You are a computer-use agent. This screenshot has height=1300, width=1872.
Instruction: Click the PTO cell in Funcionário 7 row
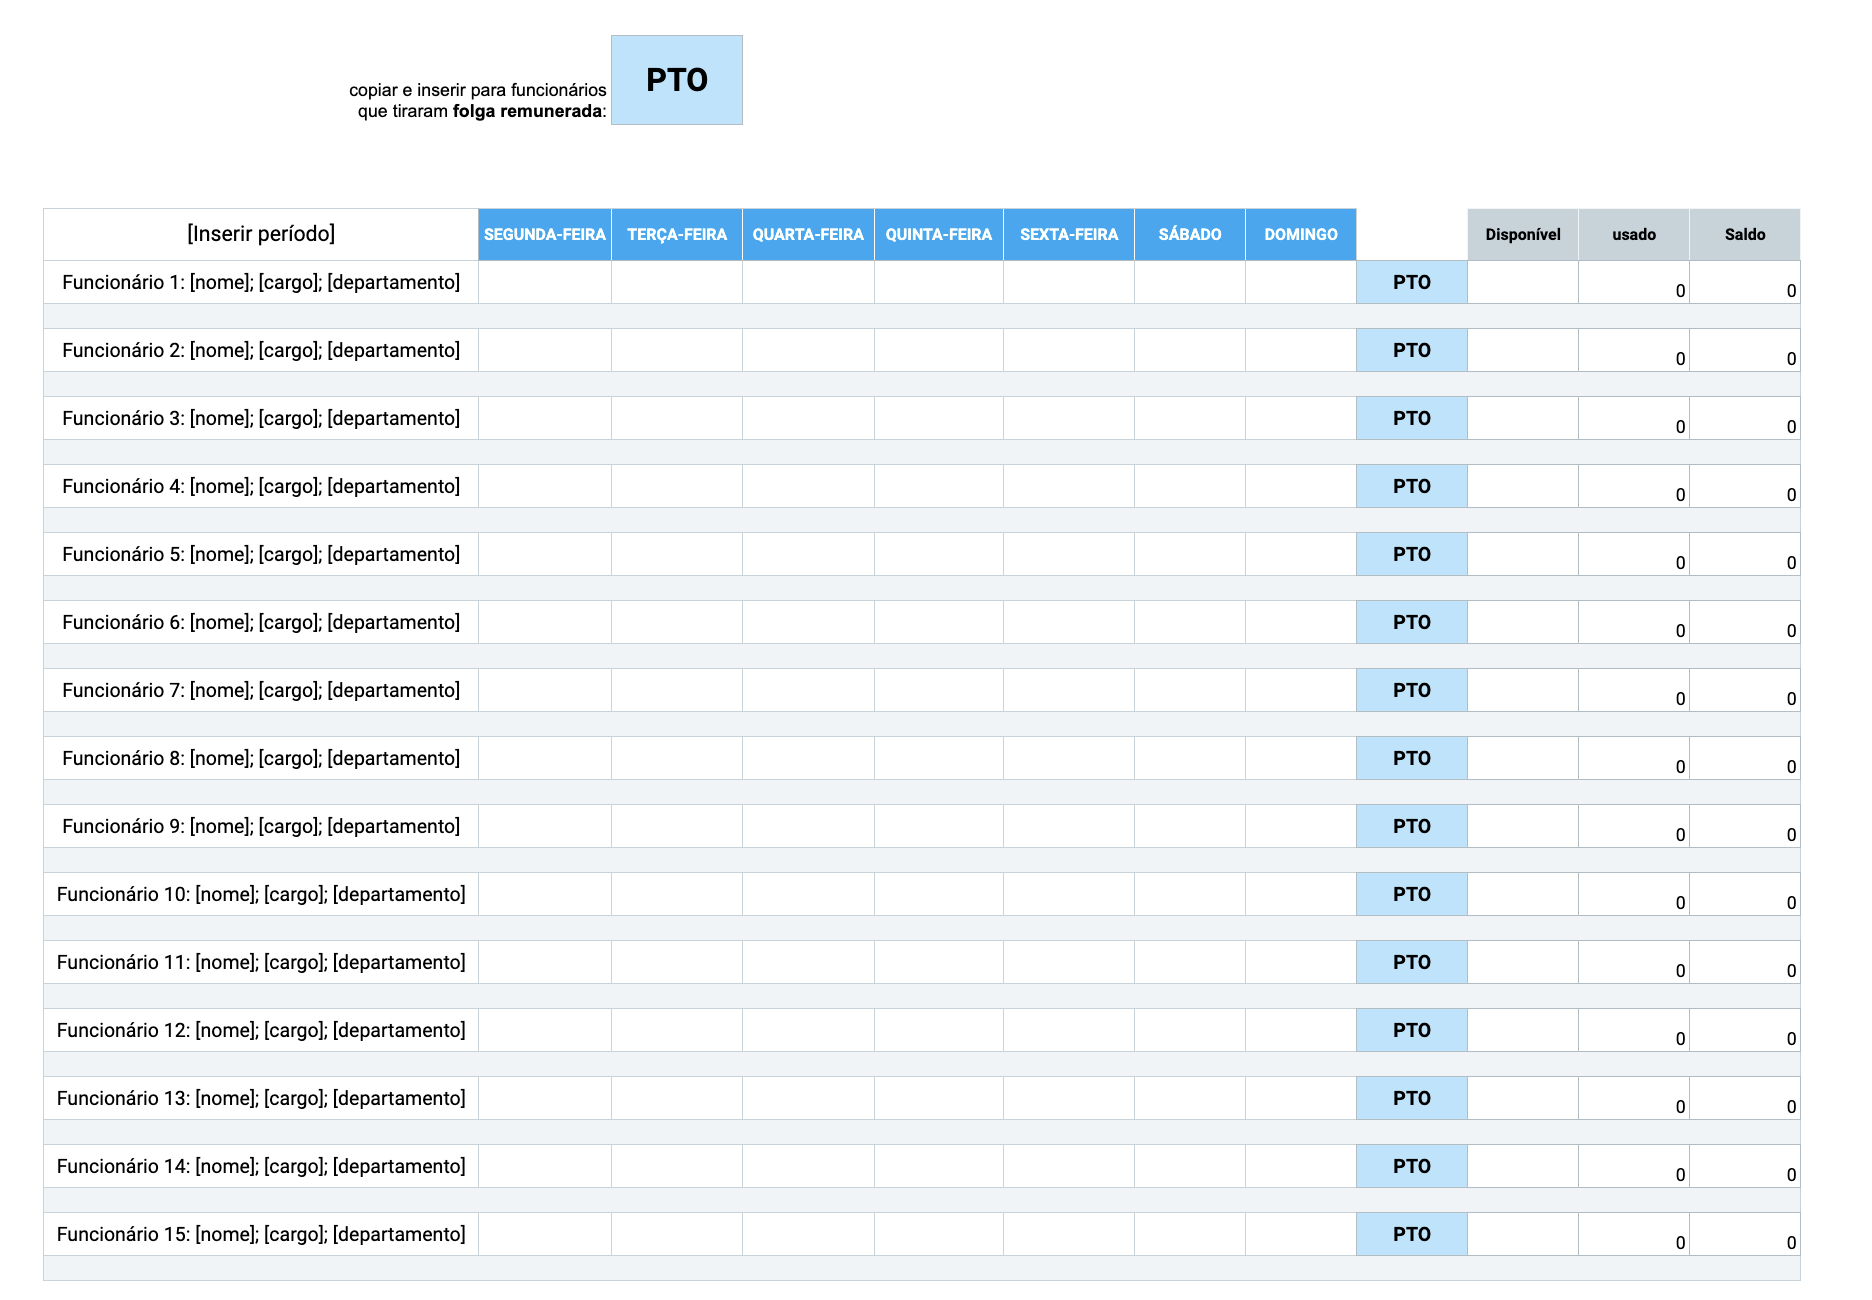pyautogui.click(x=1412, y=690)
